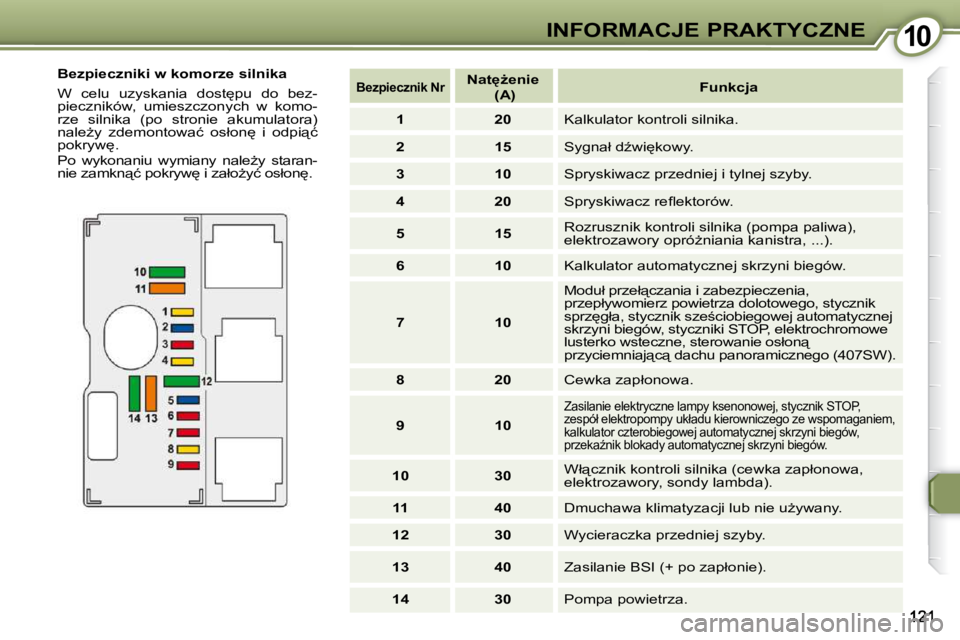The height and width of the screenshot is (640, 960).
Task: Click the paragraph starting 'W celu uzyskania dostępu'
Action: 187,119
